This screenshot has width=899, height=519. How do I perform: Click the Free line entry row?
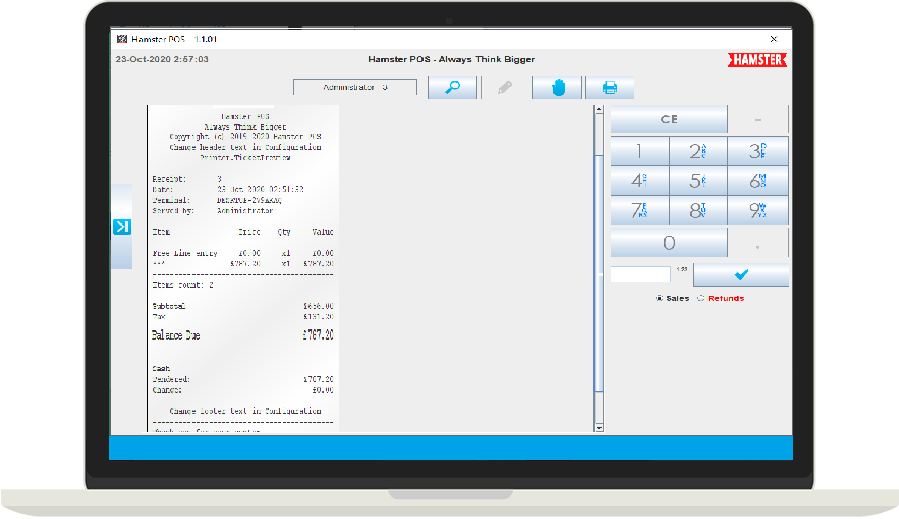pos(243,253)
